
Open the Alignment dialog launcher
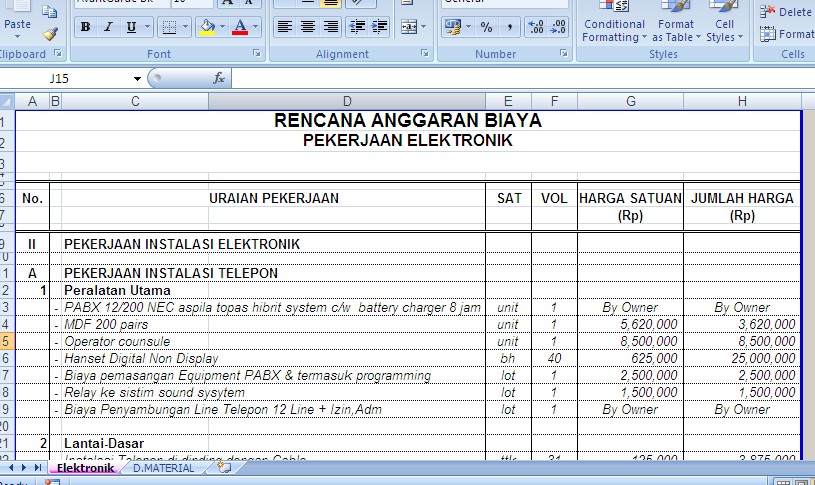(x=425, y=53)
